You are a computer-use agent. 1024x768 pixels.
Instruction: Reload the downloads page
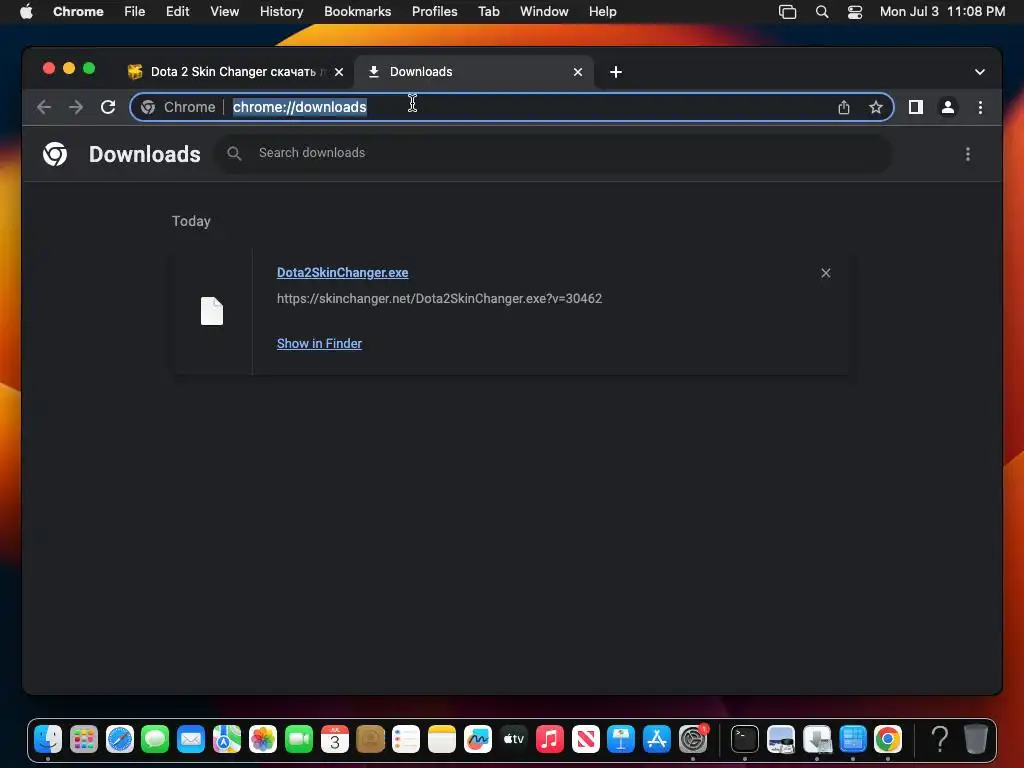pyautogui.click(x=108, y=107)
